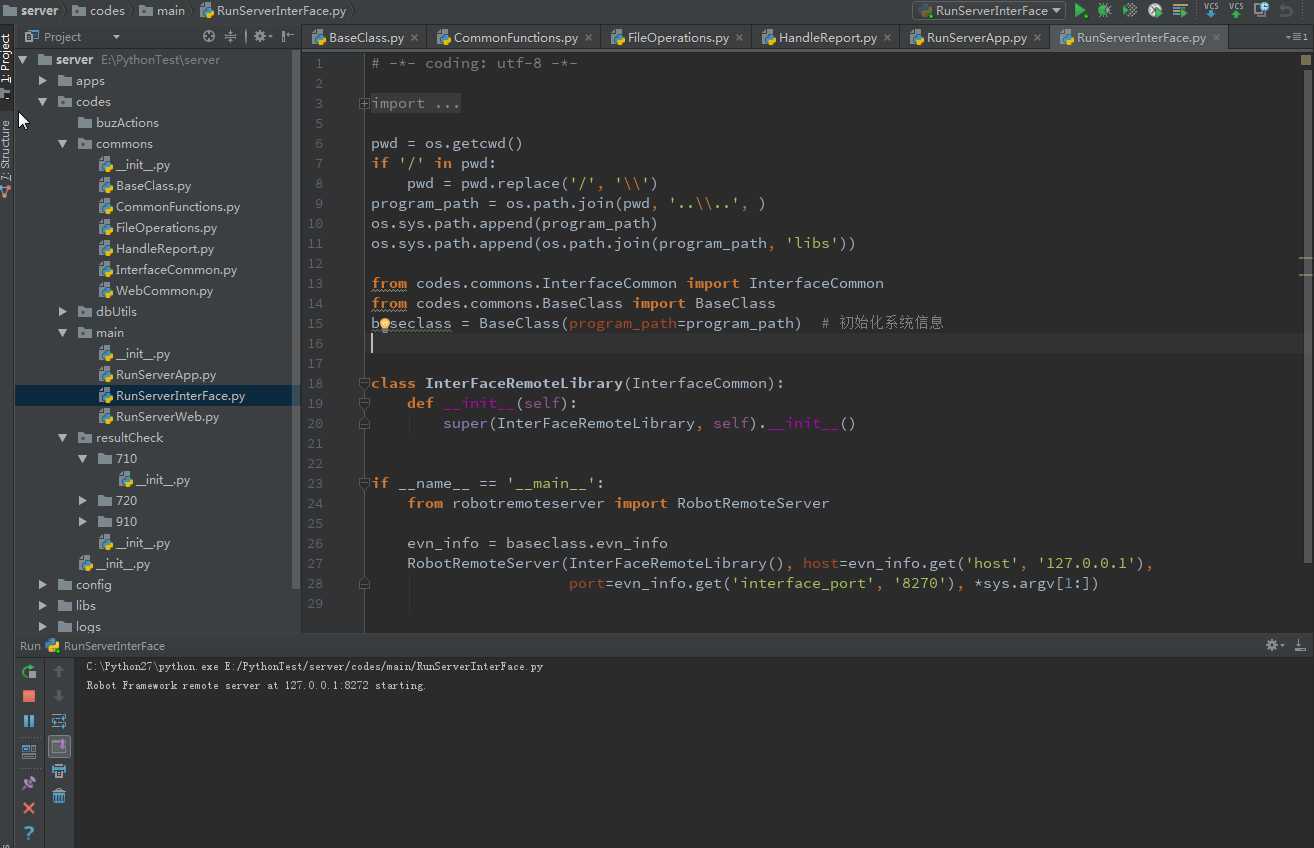The image size is (1314, 848).
Task: Toggle pause output in Run panel
Action: [29, 721]
